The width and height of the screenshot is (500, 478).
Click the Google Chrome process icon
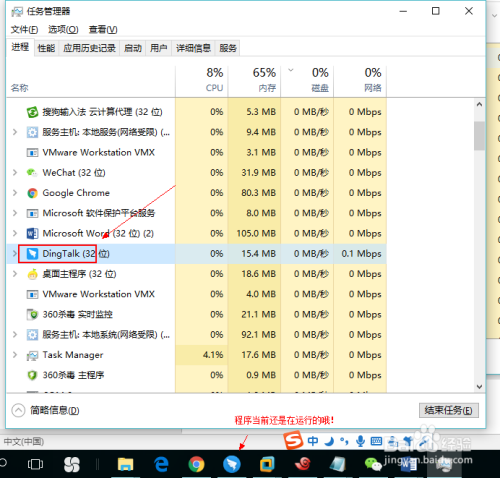pos(32,193)
